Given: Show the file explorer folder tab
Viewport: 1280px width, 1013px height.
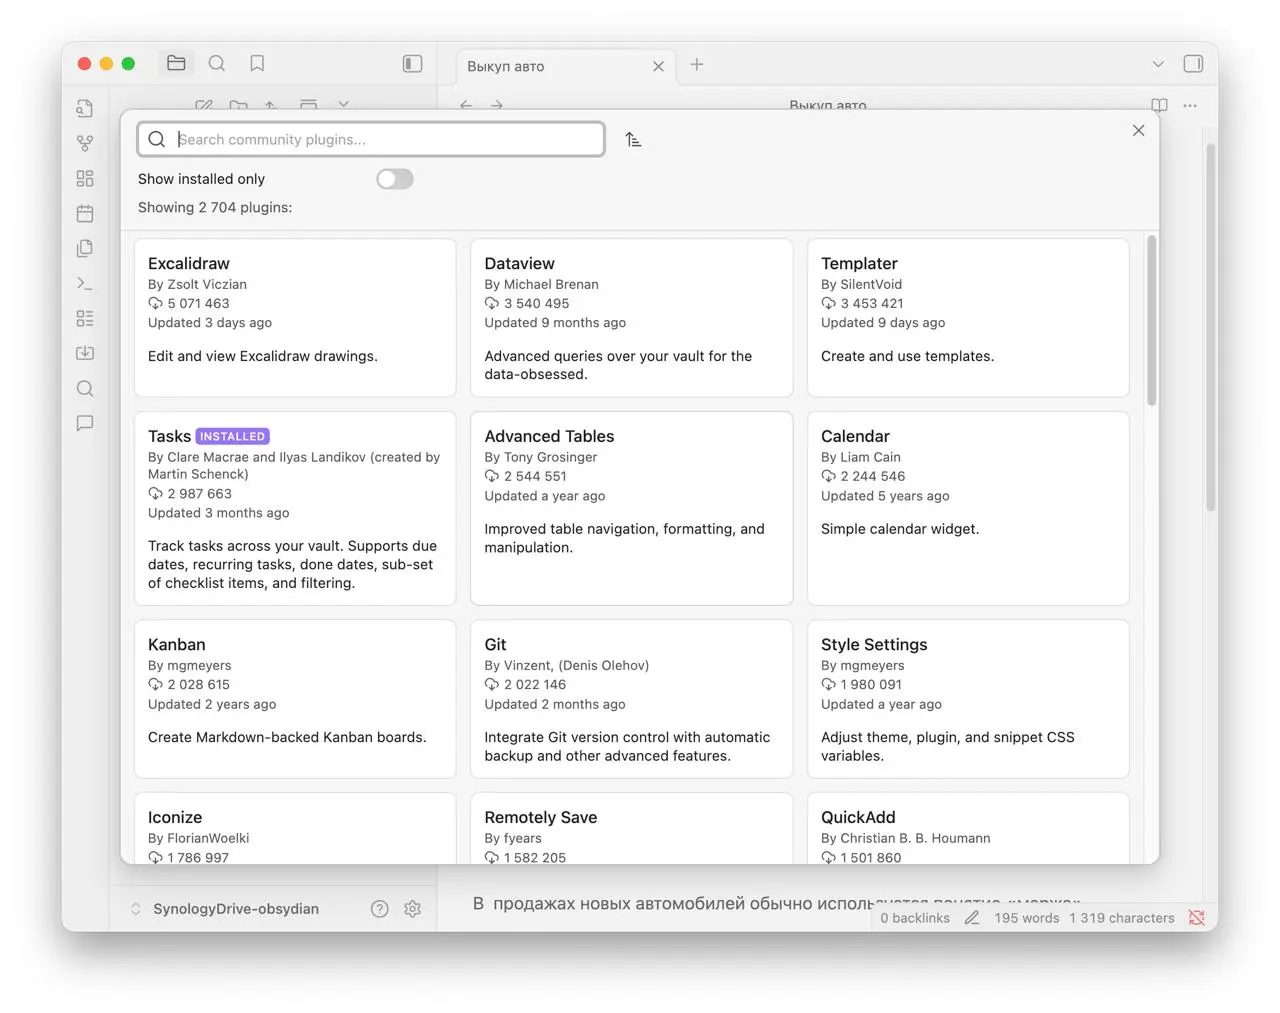Looking at the screenshot, I should 176,64.
